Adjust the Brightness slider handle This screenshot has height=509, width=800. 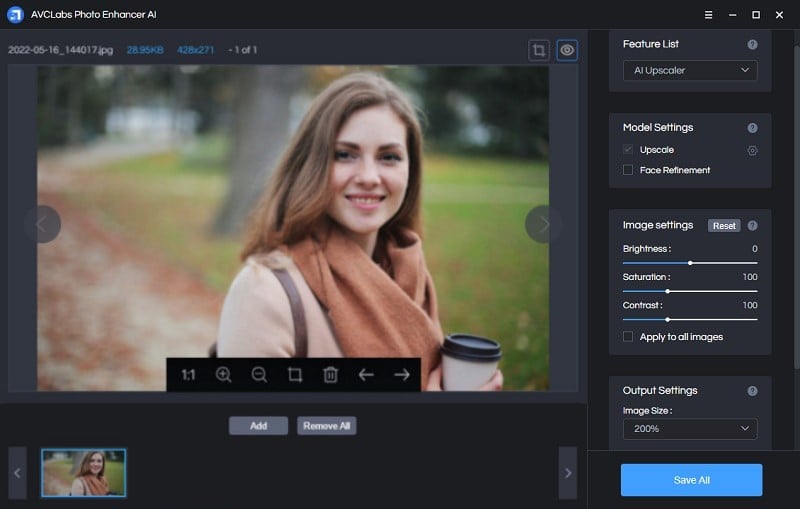[x=690, y=263]
